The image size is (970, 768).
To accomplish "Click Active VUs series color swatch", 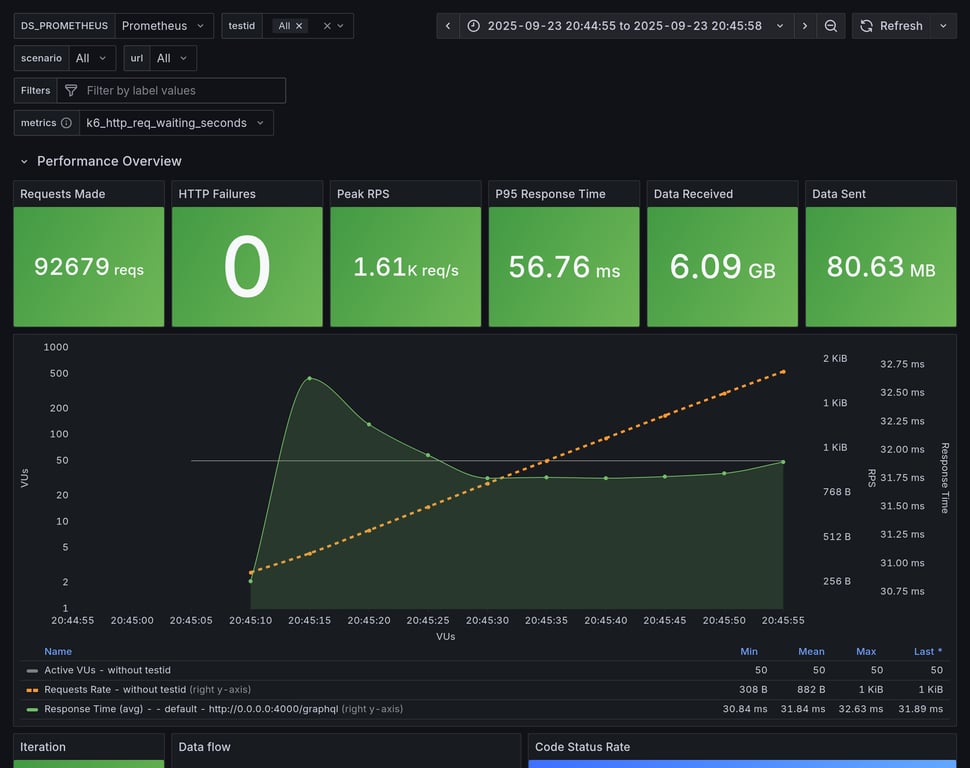I will click(32, 670).
